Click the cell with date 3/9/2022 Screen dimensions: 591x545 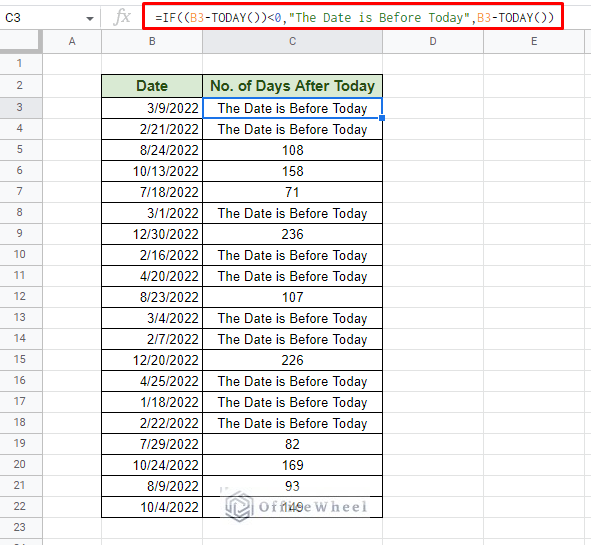152,108
